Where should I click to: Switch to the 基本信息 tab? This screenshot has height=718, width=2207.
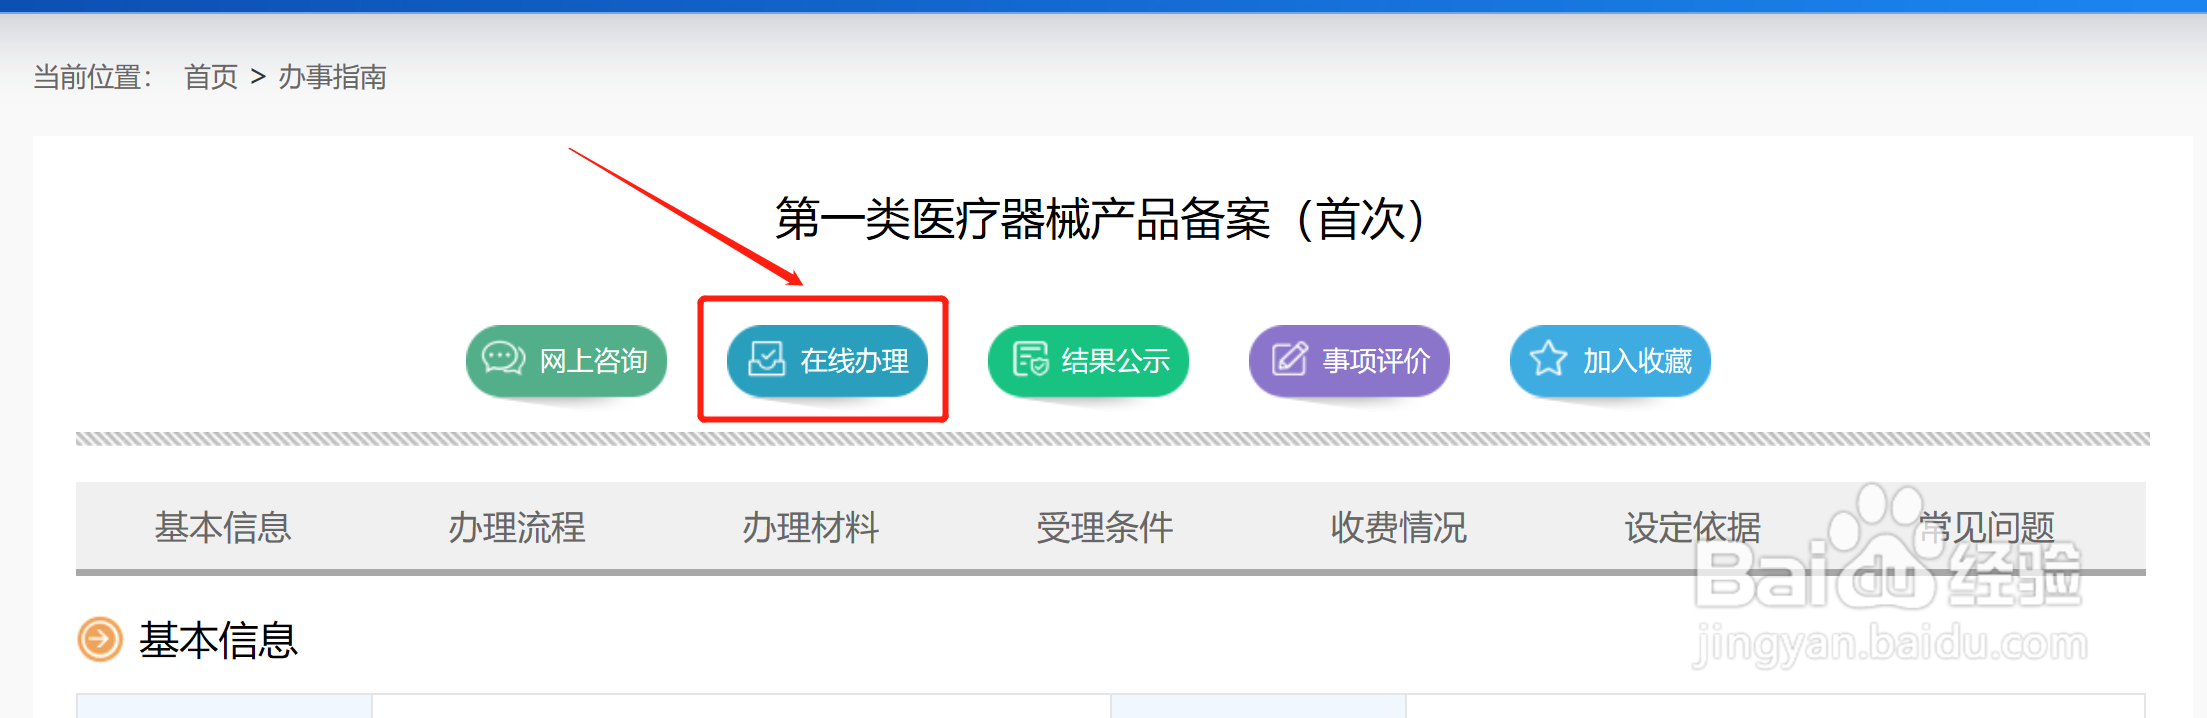pos(223,527)
